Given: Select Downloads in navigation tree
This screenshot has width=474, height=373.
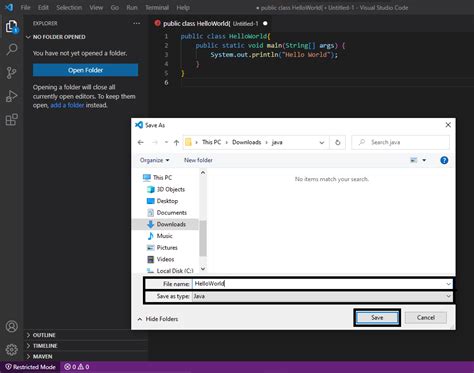Looking at the screenshot, I should tap(166, 224).
